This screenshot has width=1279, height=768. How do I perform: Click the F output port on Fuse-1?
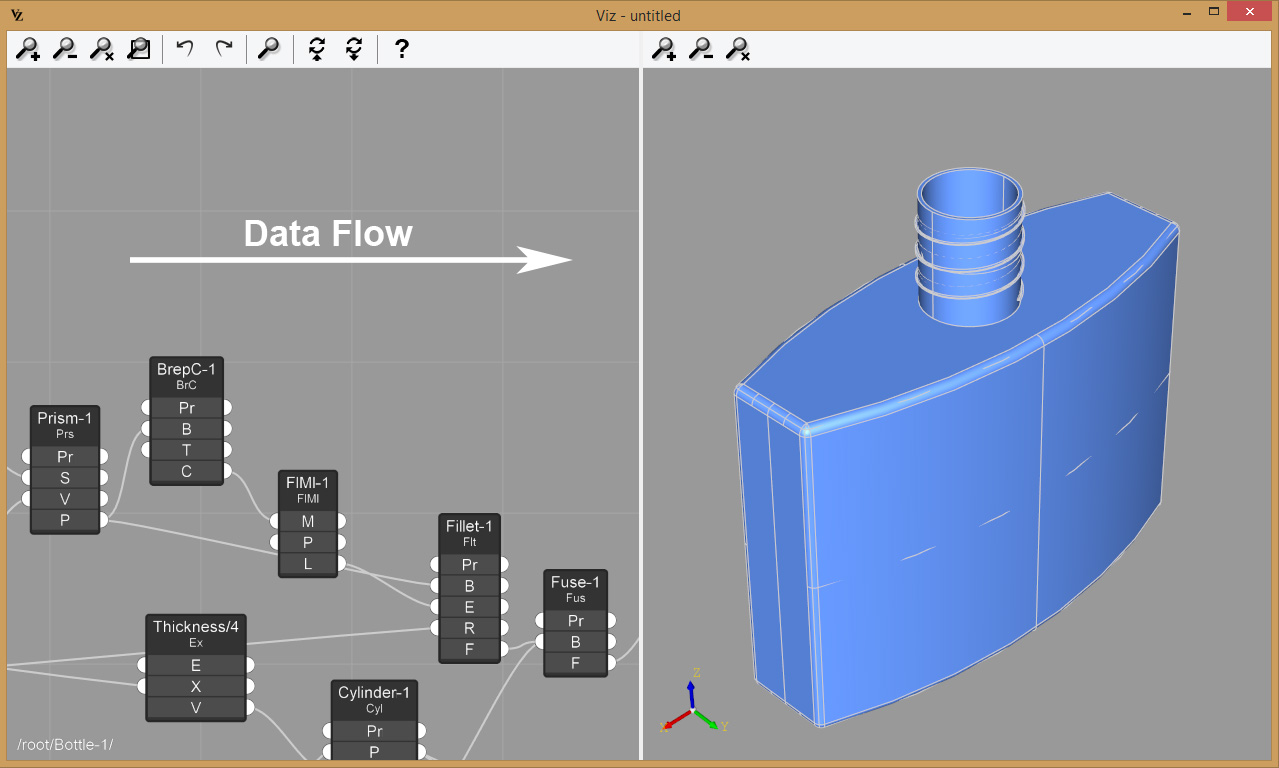point(611,663)
